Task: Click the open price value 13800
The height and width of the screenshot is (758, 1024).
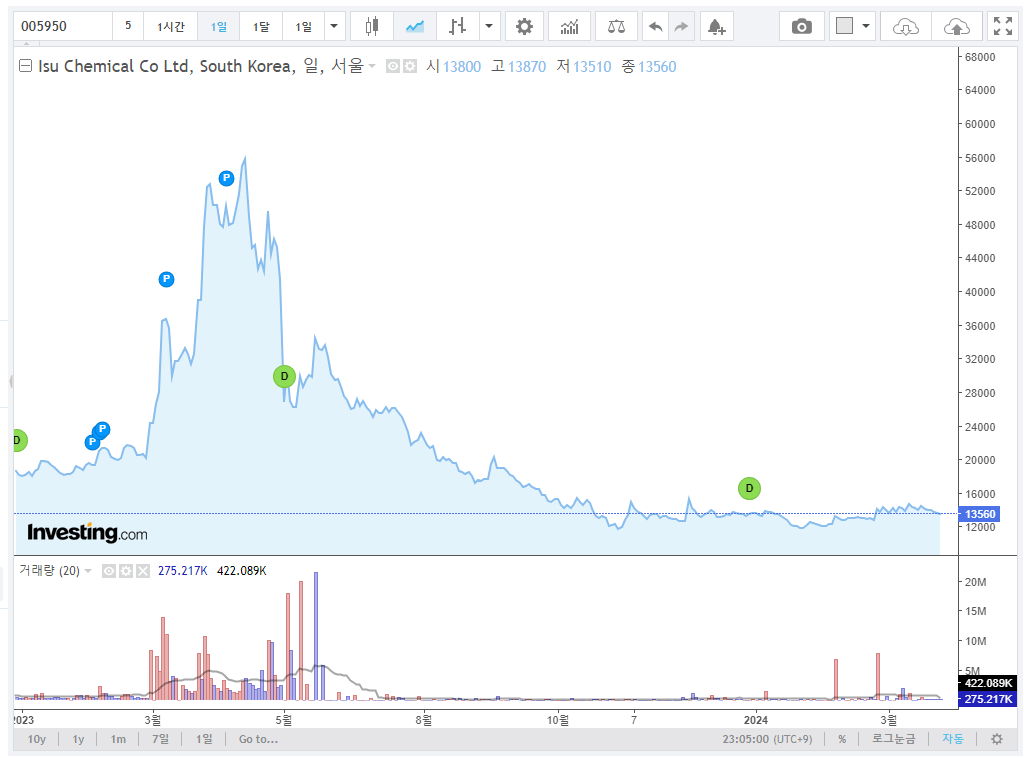Action: pos(462,67)
